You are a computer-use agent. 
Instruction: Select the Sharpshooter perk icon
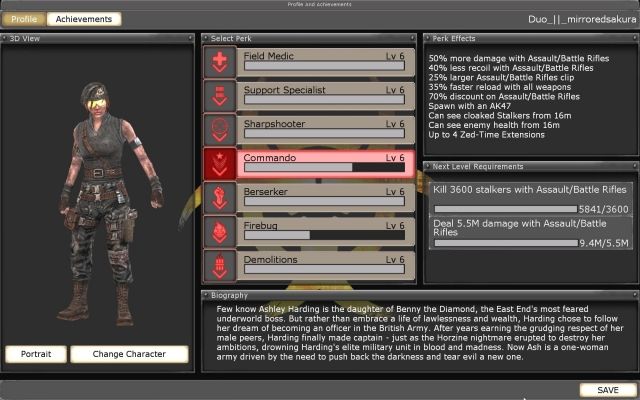pos(220,130)
